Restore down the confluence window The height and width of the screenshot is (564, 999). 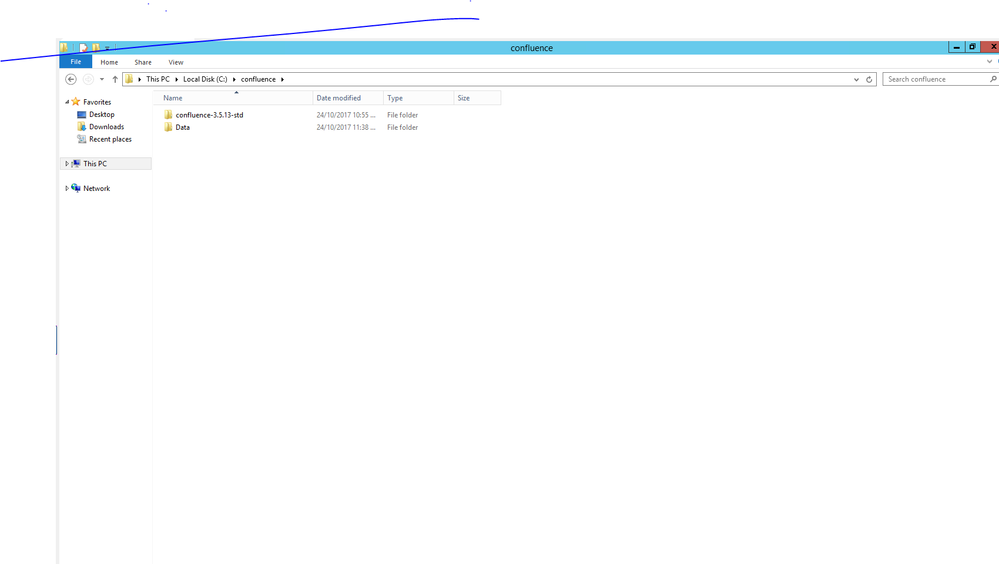pos(972,47)
